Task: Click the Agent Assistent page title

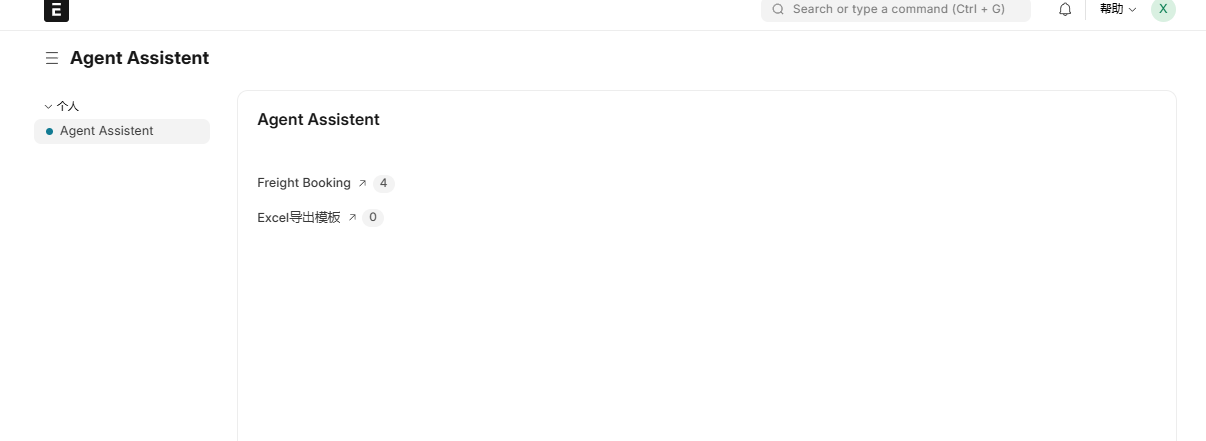Action: [x=139, y=58]
